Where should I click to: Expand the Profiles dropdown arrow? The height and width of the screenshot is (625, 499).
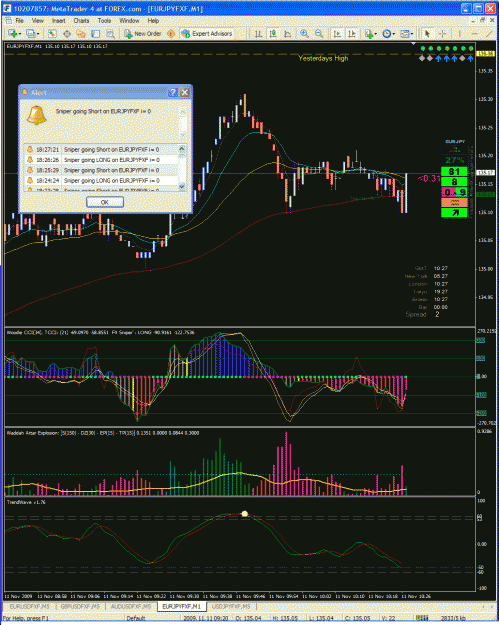(38, 34)
